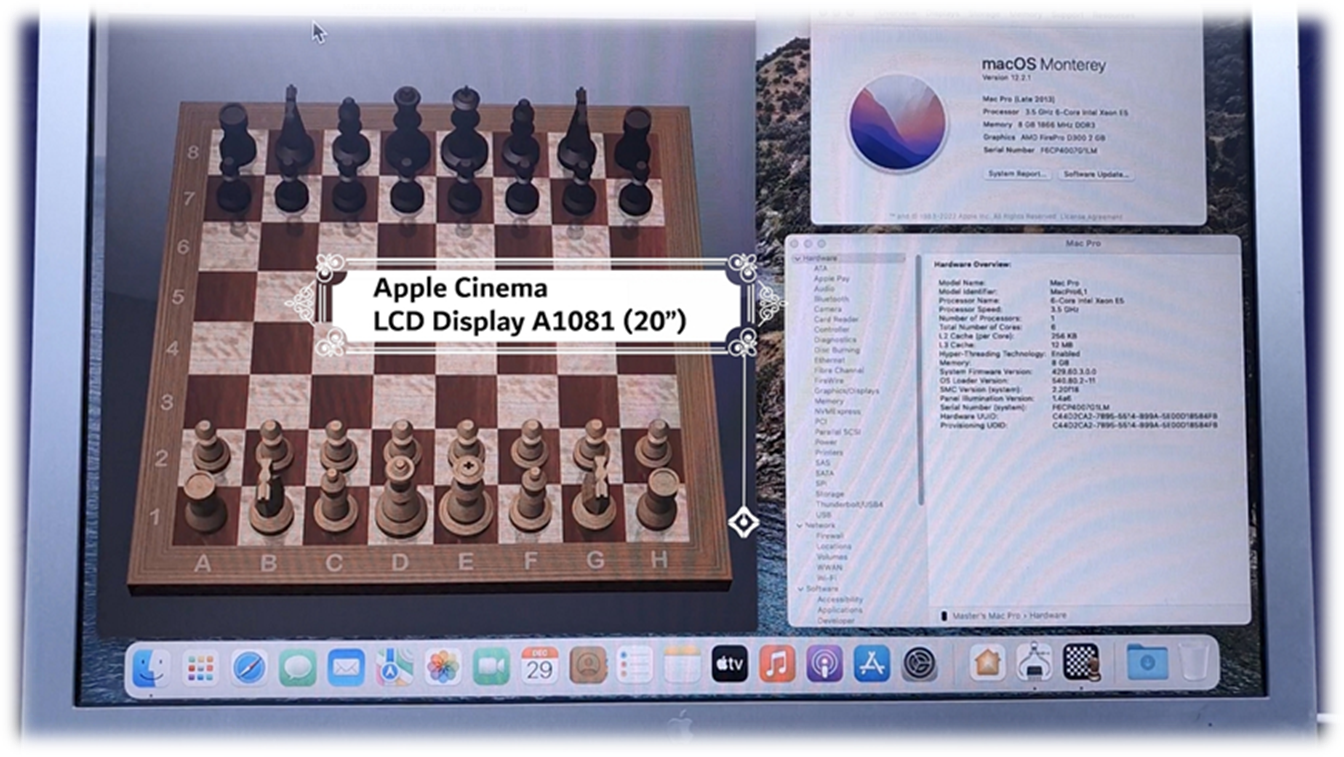Select Graphics/Displays in hardware list
Viewport: 1344px width, 757px height.
[x=846, y=391]
